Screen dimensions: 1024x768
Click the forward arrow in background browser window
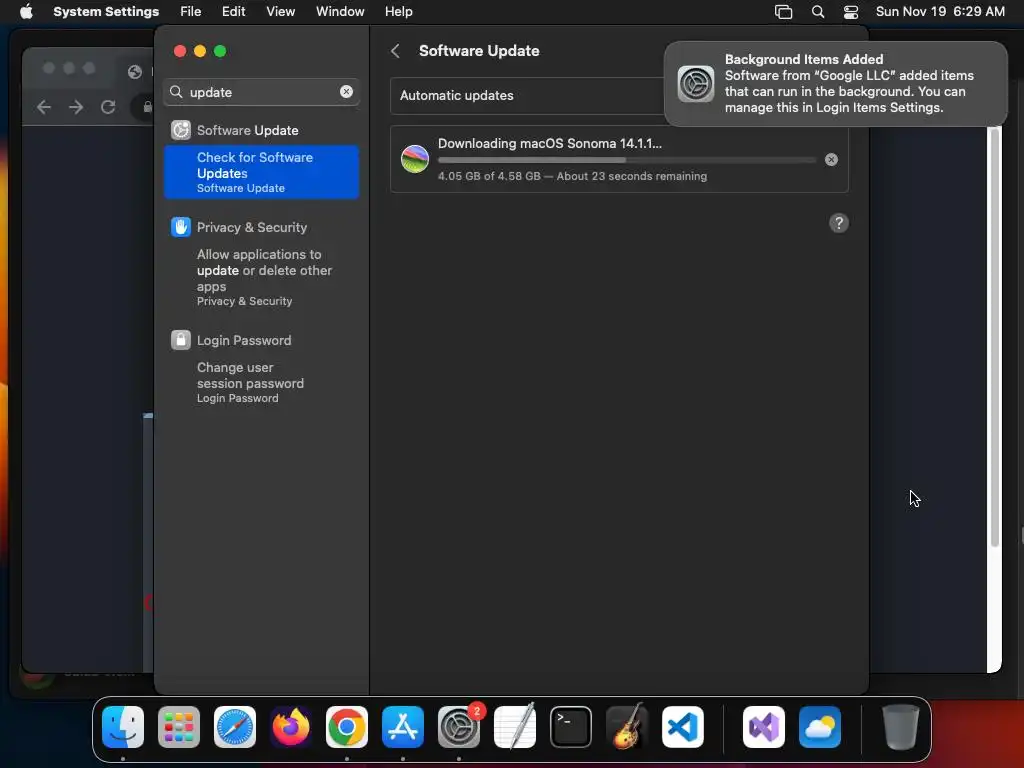click(x=76, y=107)
